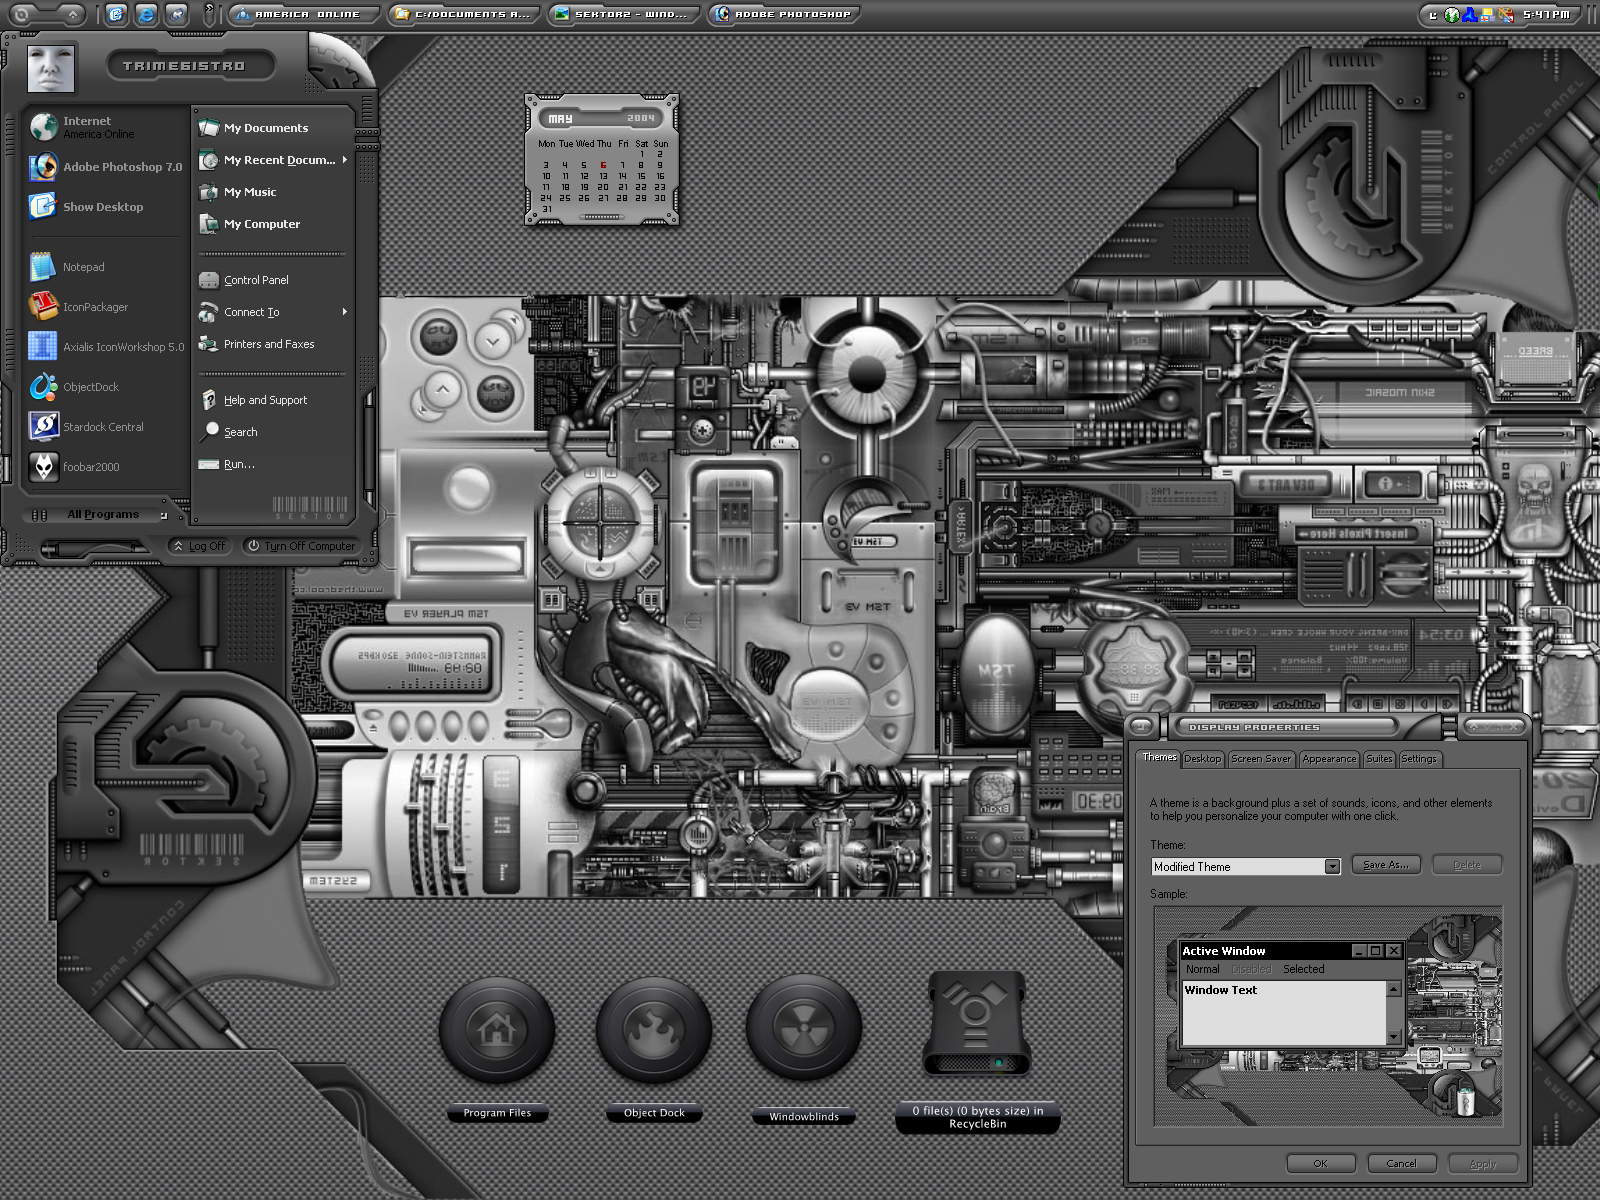Launch IconPackager from the Start menu
This screenshot has height=1200, width=1600.
pos(106,307)
